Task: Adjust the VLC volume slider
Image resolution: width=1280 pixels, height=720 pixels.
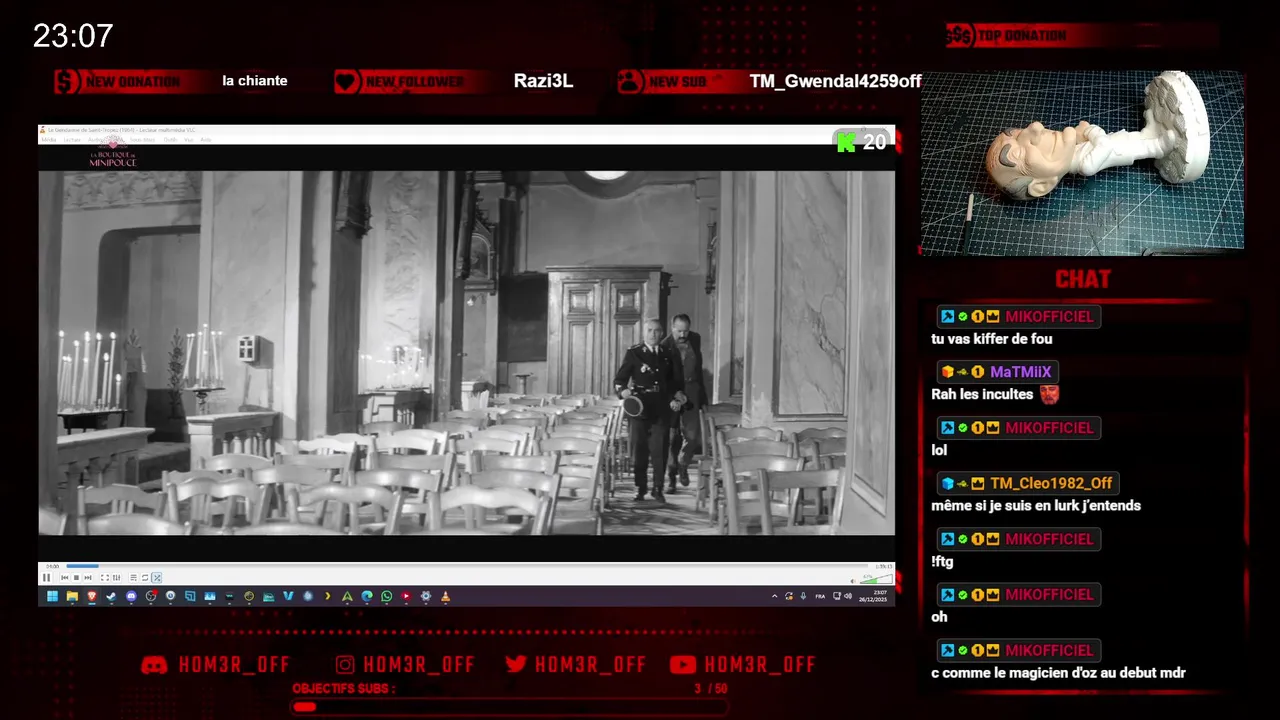Action: click(x=876, y=579)
